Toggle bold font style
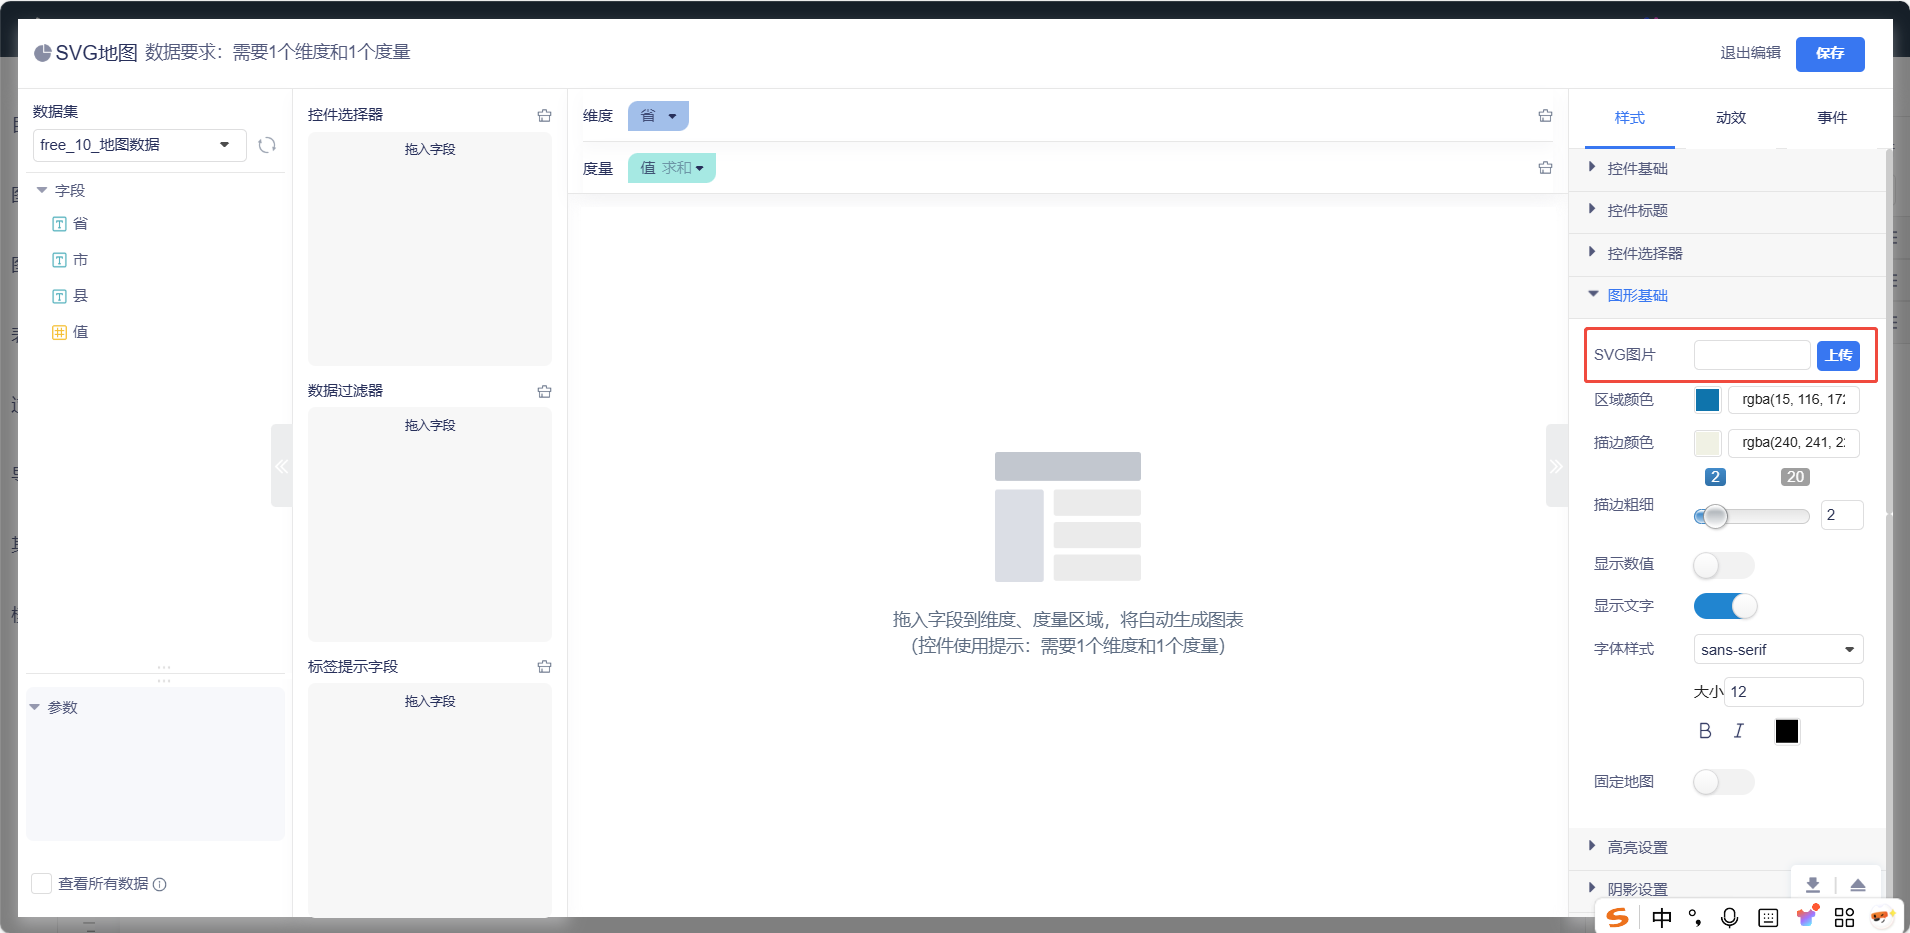Viewport: 1910px width, 933px height. [1705, 731]
